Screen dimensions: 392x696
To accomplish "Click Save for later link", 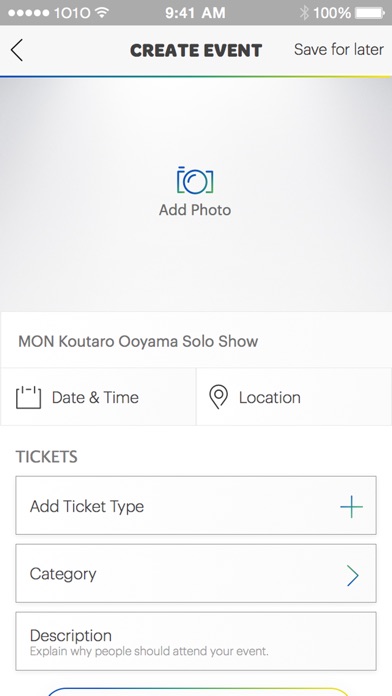I will click(339, 49).
